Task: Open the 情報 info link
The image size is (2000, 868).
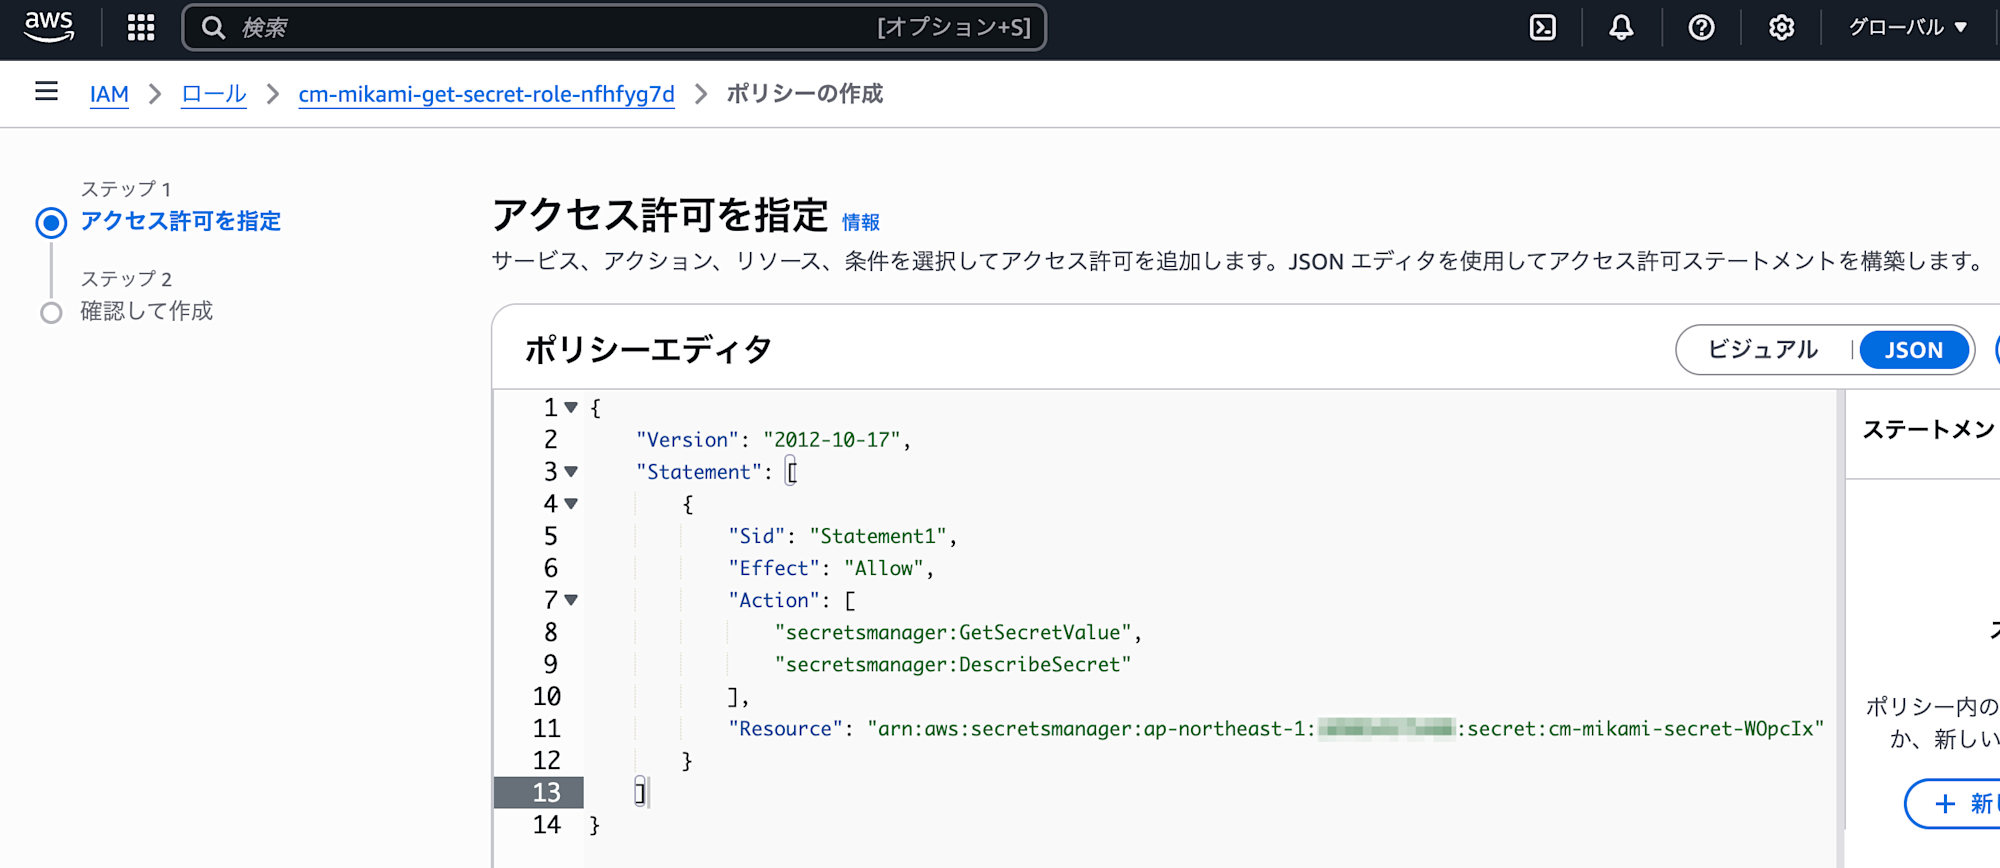Action: (x=861, y=222)
